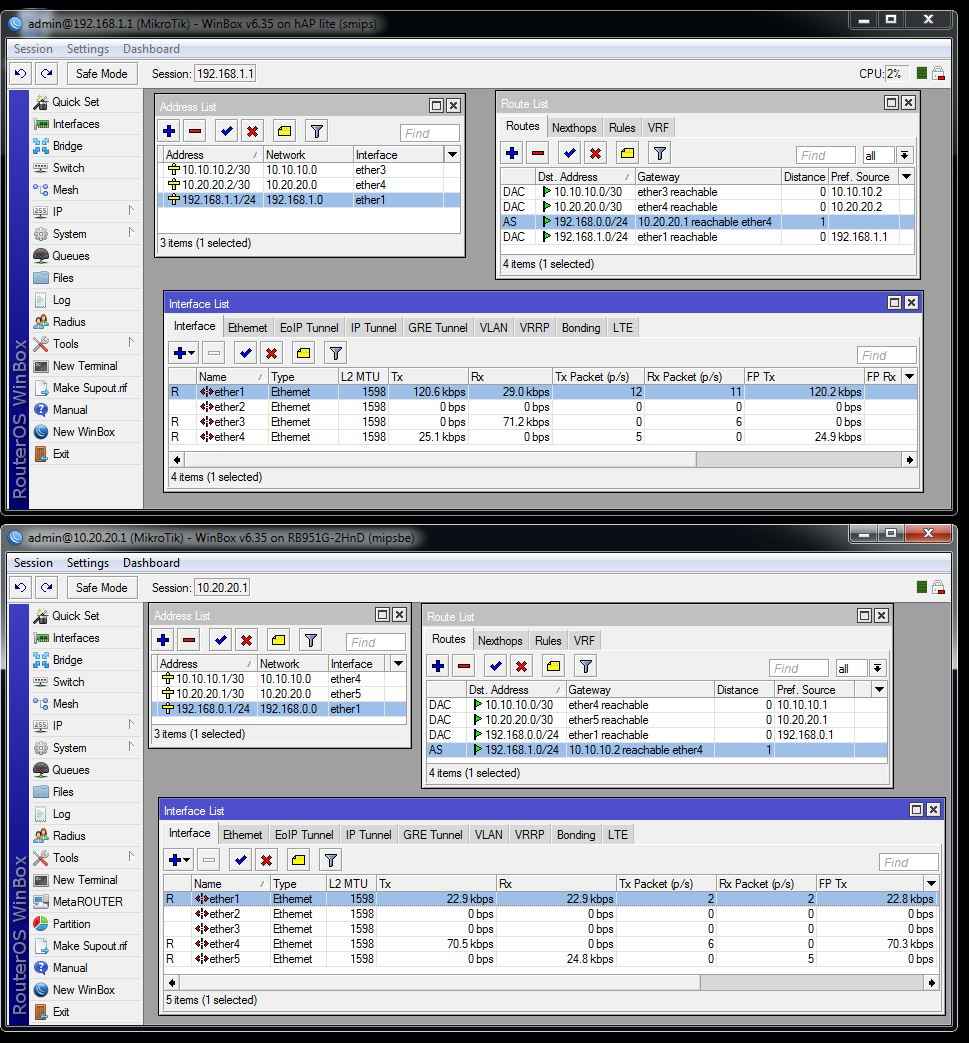Open Session menu in top WinBox window
Image resolution: width=969 pixels, height=1043 pixels.
tap(33, 49)
